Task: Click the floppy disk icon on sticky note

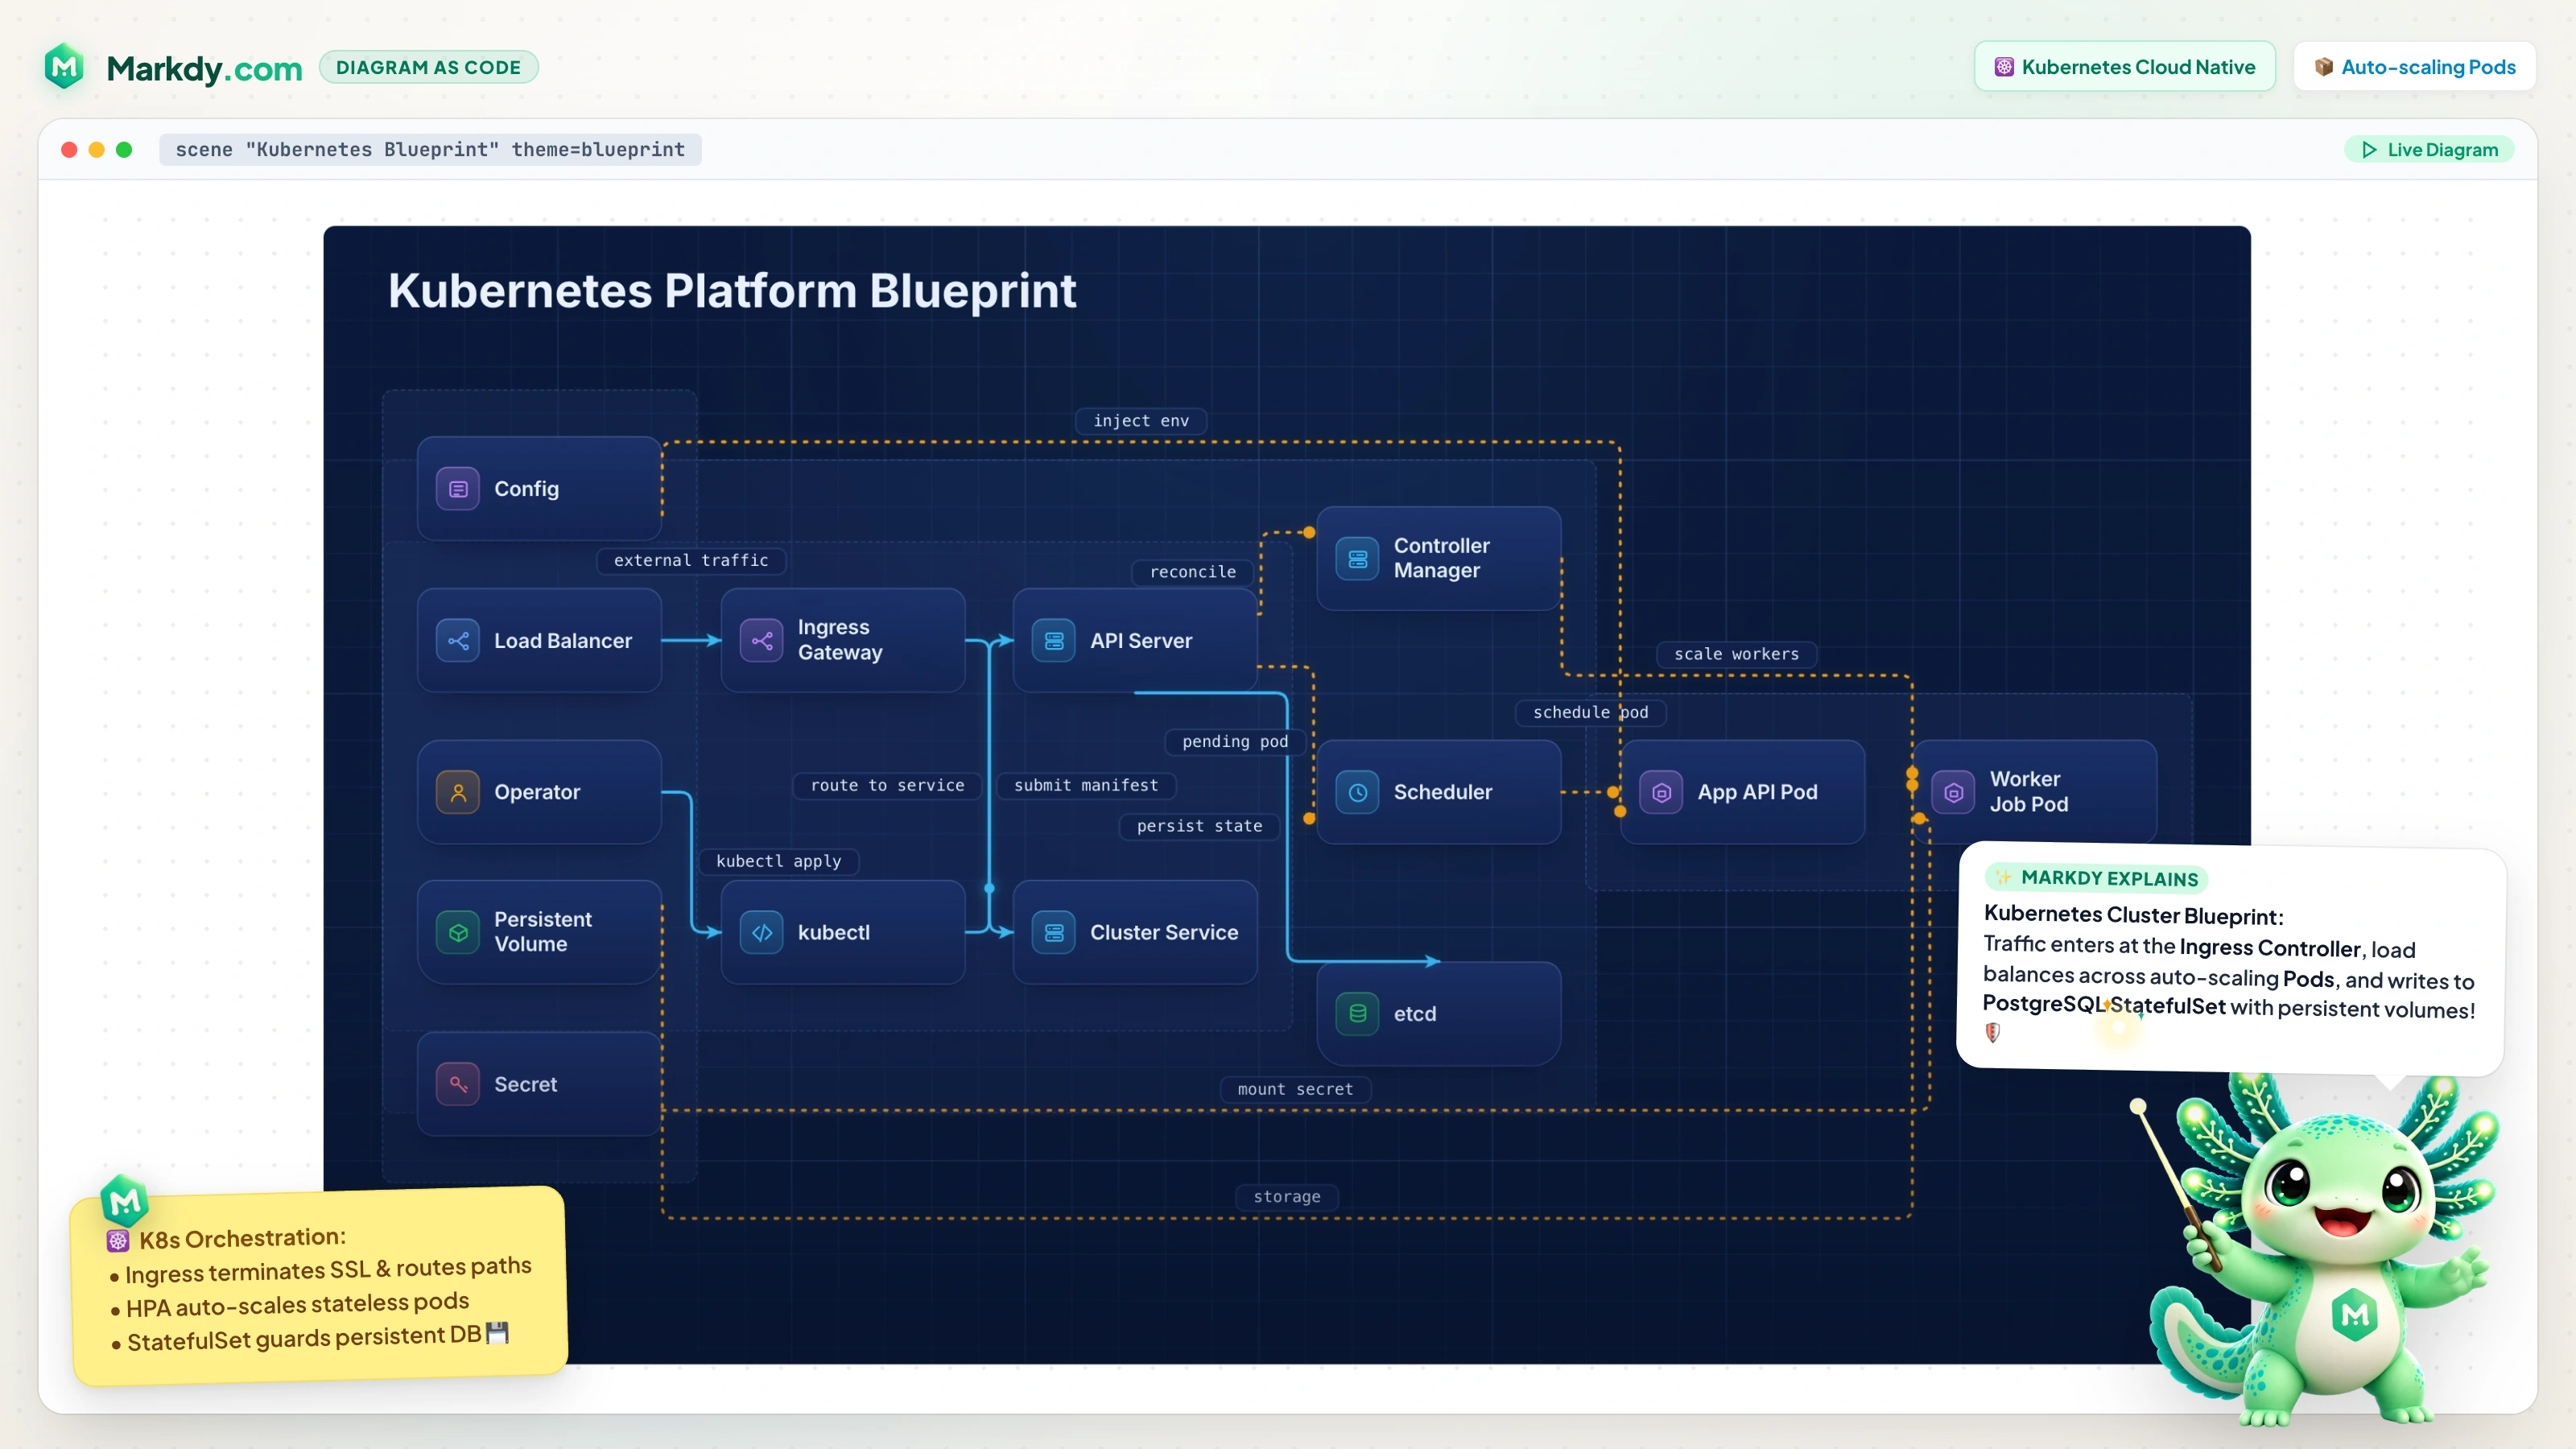Action: pos(497,1333)
